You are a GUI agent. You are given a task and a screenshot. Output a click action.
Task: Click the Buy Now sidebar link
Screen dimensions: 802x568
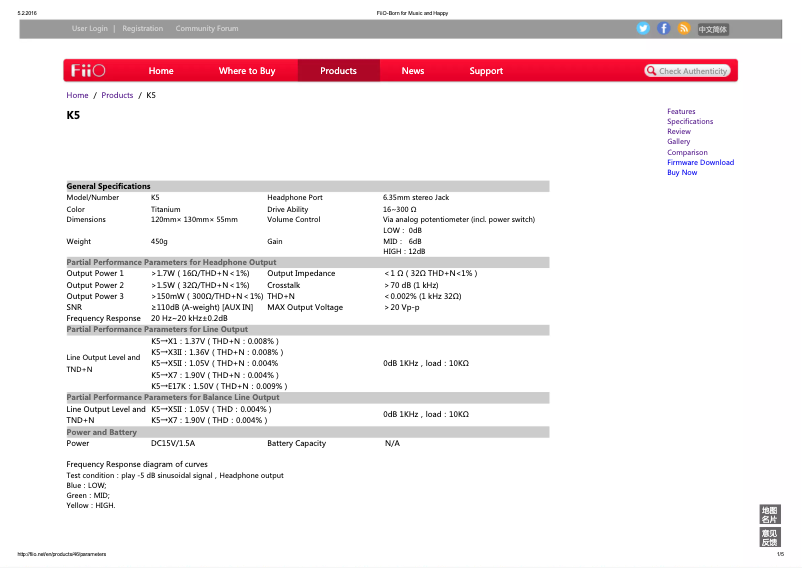point(682,173)
